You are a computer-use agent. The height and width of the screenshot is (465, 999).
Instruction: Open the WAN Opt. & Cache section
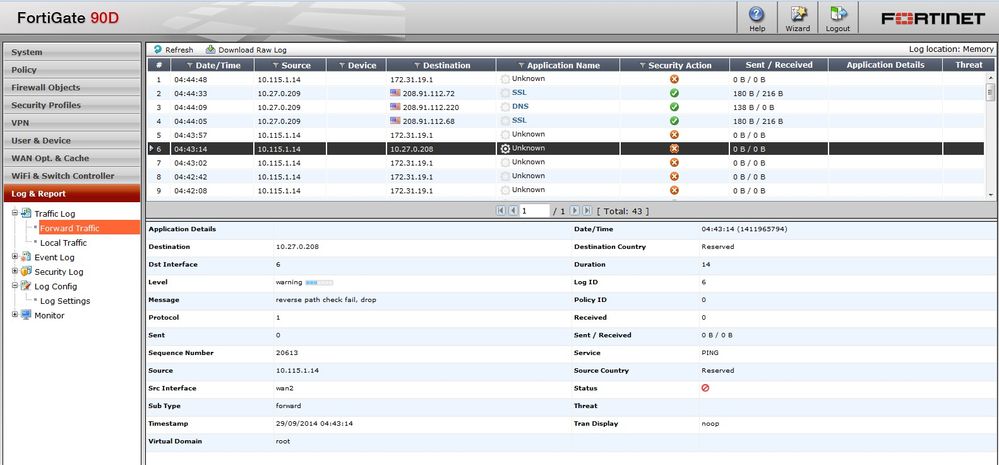pos(71,158)
